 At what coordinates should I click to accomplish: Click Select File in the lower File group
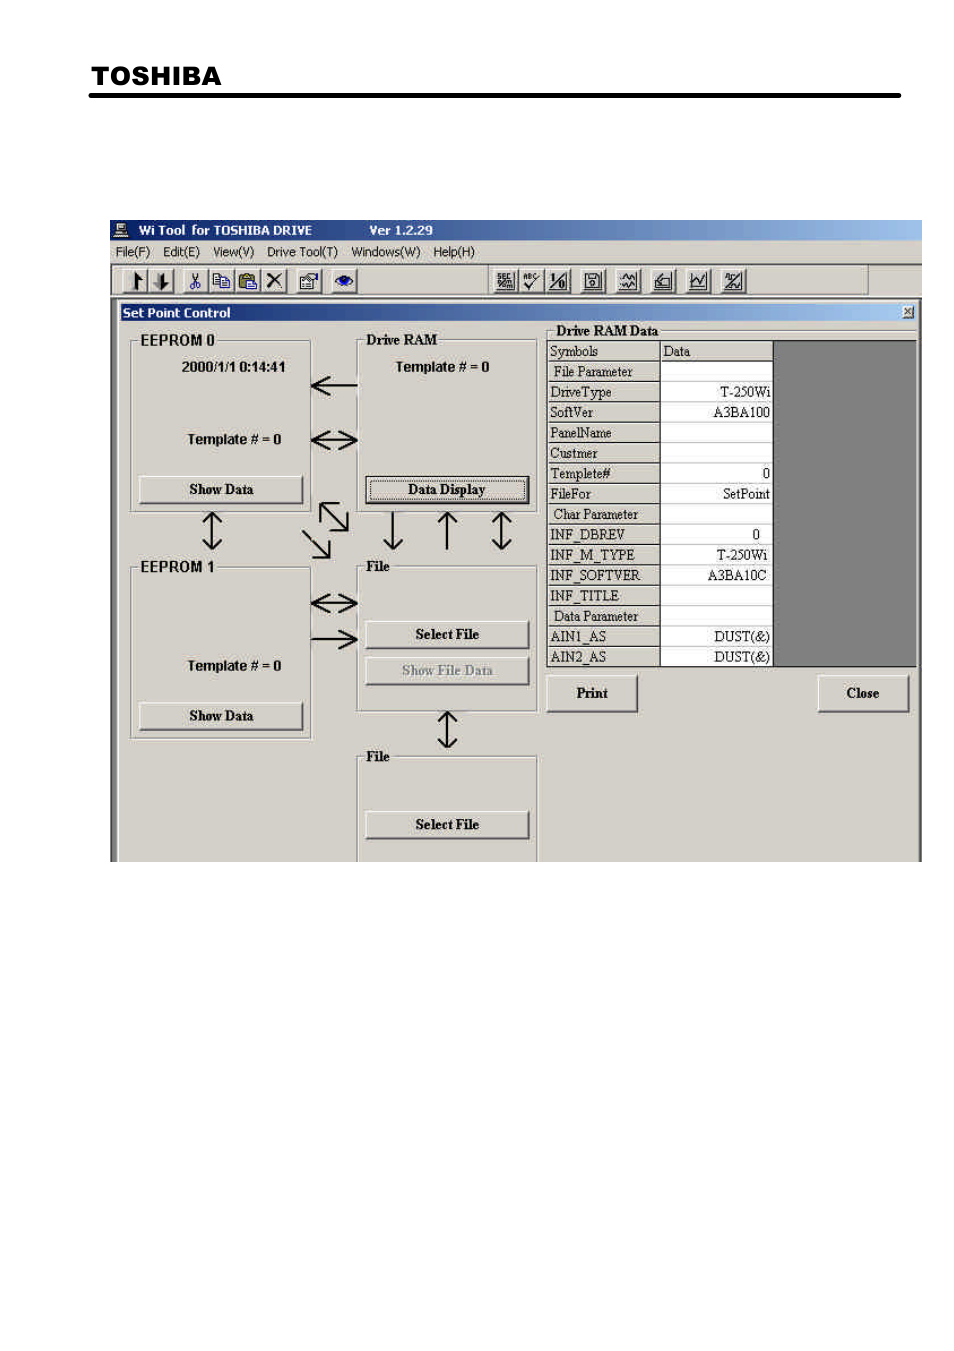(447, 824)
